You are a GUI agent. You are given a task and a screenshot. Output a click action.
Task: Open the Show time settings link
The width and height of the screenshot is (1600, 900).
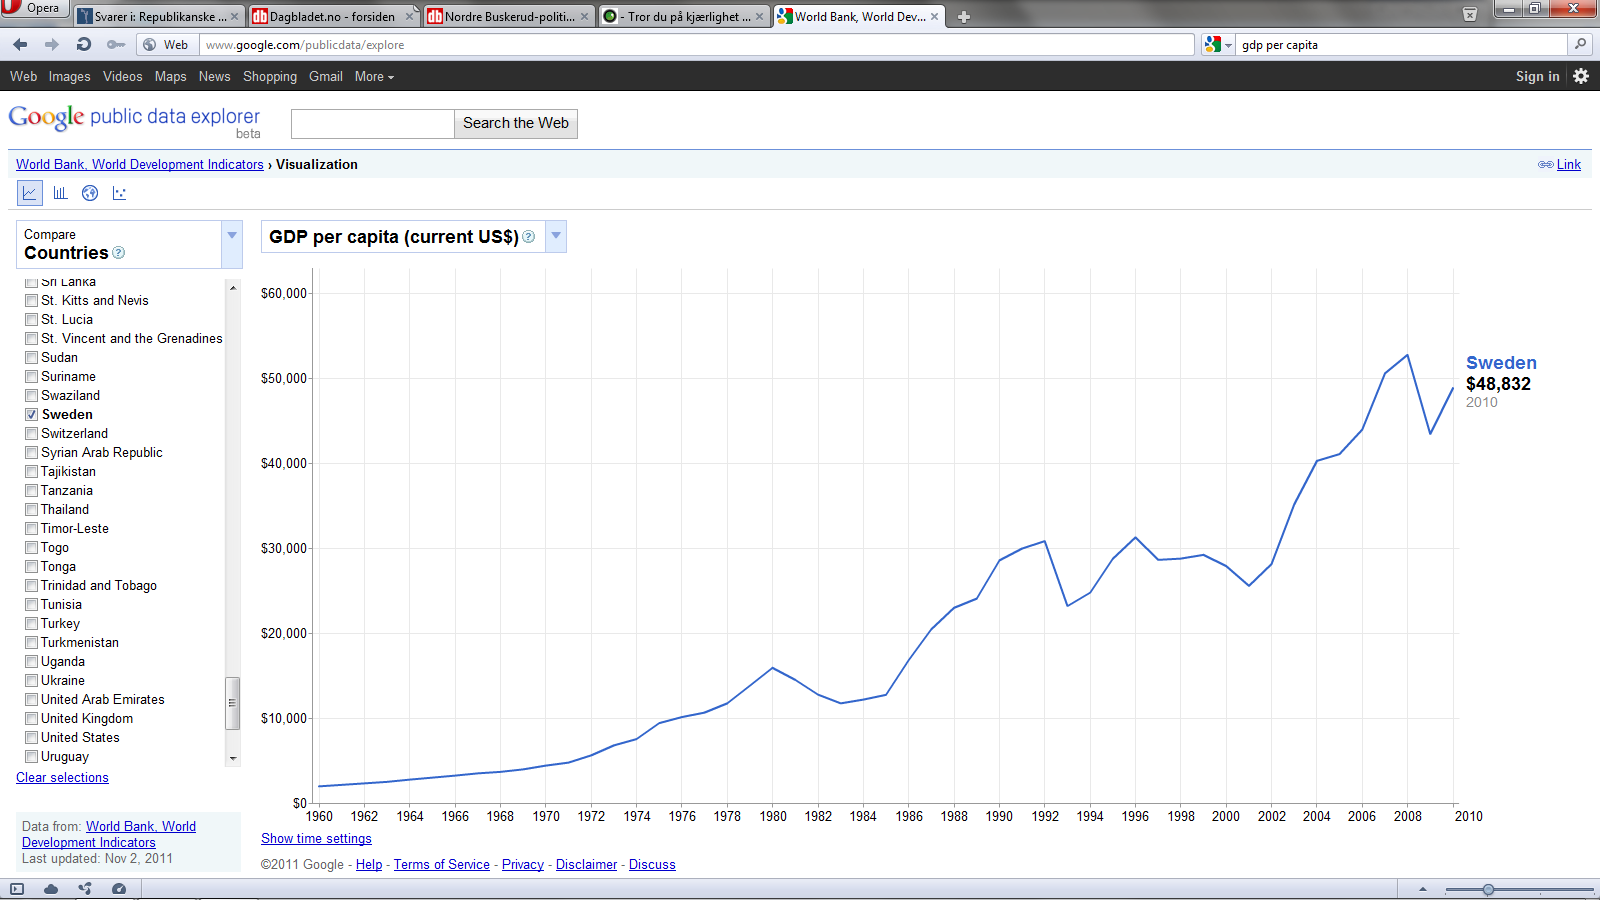(316, 839)
